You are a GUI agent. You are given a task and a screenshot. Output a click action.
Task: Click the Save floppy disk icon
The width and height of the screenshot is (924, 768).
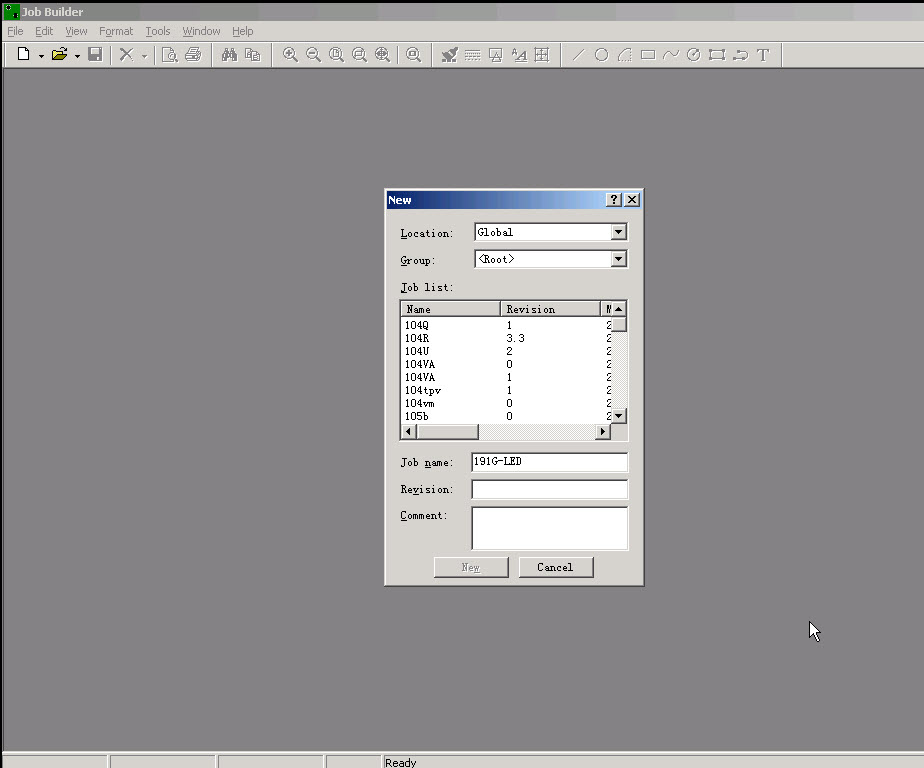(95, 54)
